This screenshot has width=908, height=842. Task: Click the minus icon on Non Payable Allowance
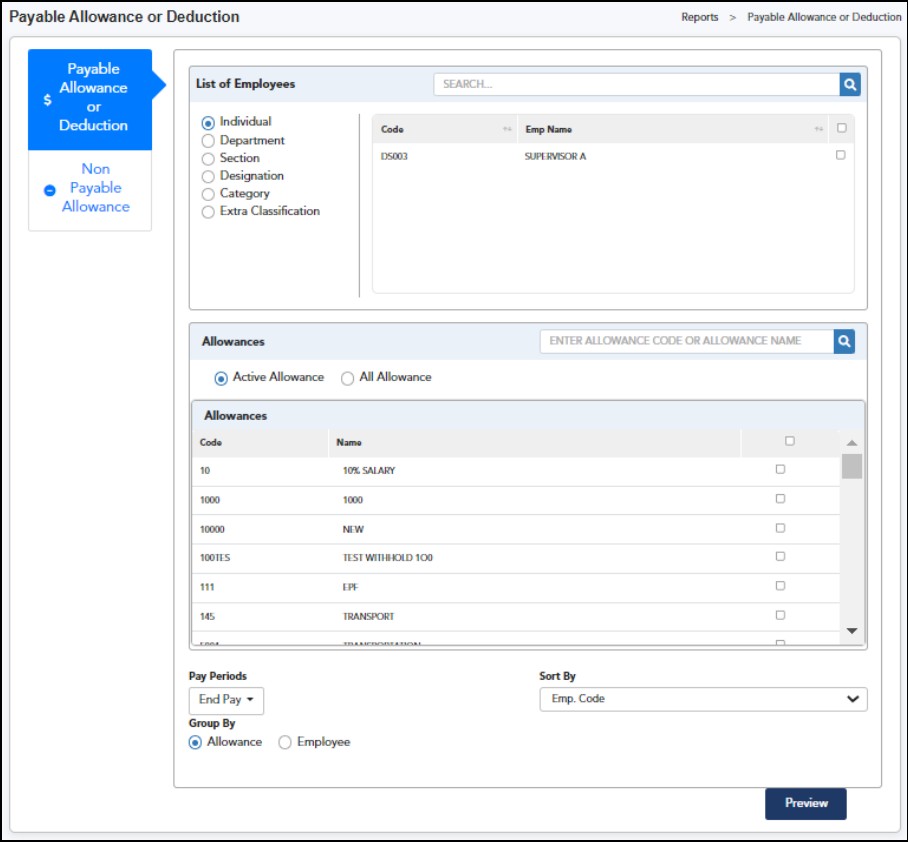50,190
